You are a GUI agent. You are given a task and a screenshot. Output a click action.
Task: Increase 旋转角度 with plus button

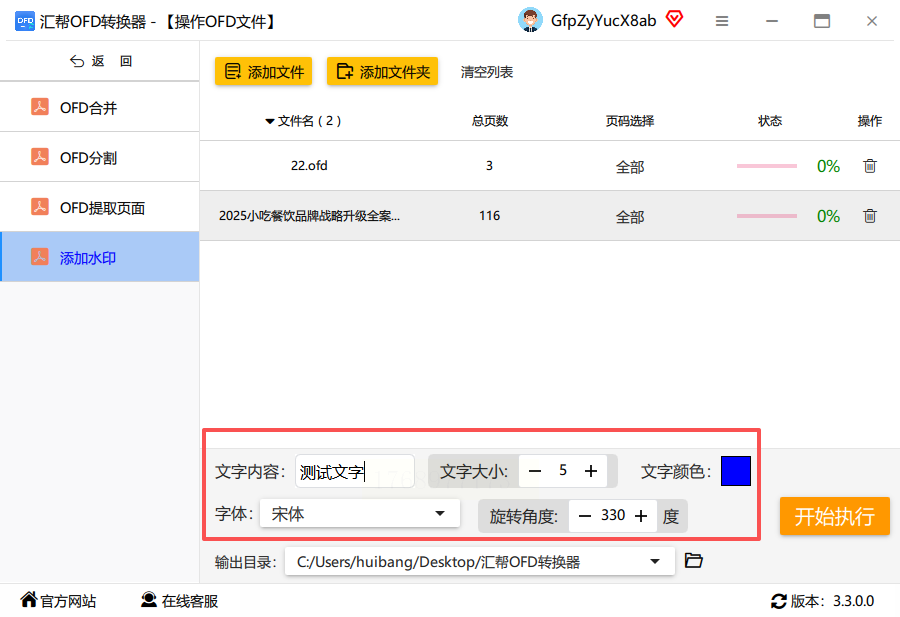(x=641, y=516)
